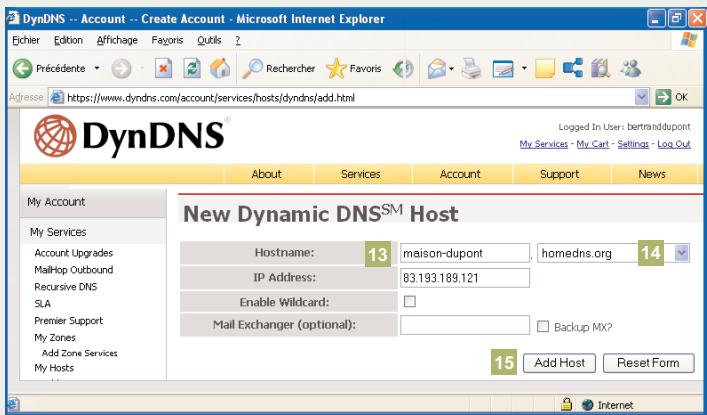
Task: Go back with the Précédente button
Action: 49,69
